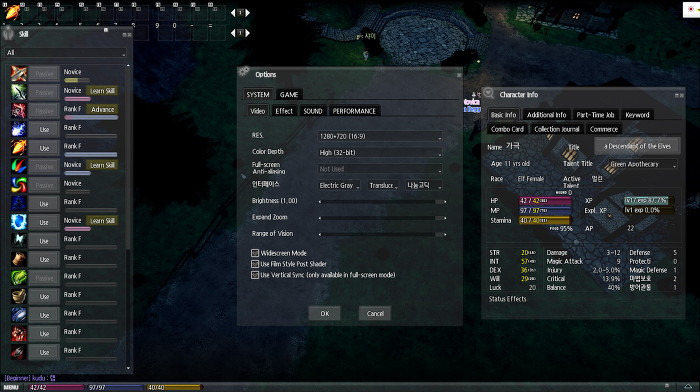Open the Effect sub-tab
Screen dimensions: 700x392
click(x=284, y=111)
